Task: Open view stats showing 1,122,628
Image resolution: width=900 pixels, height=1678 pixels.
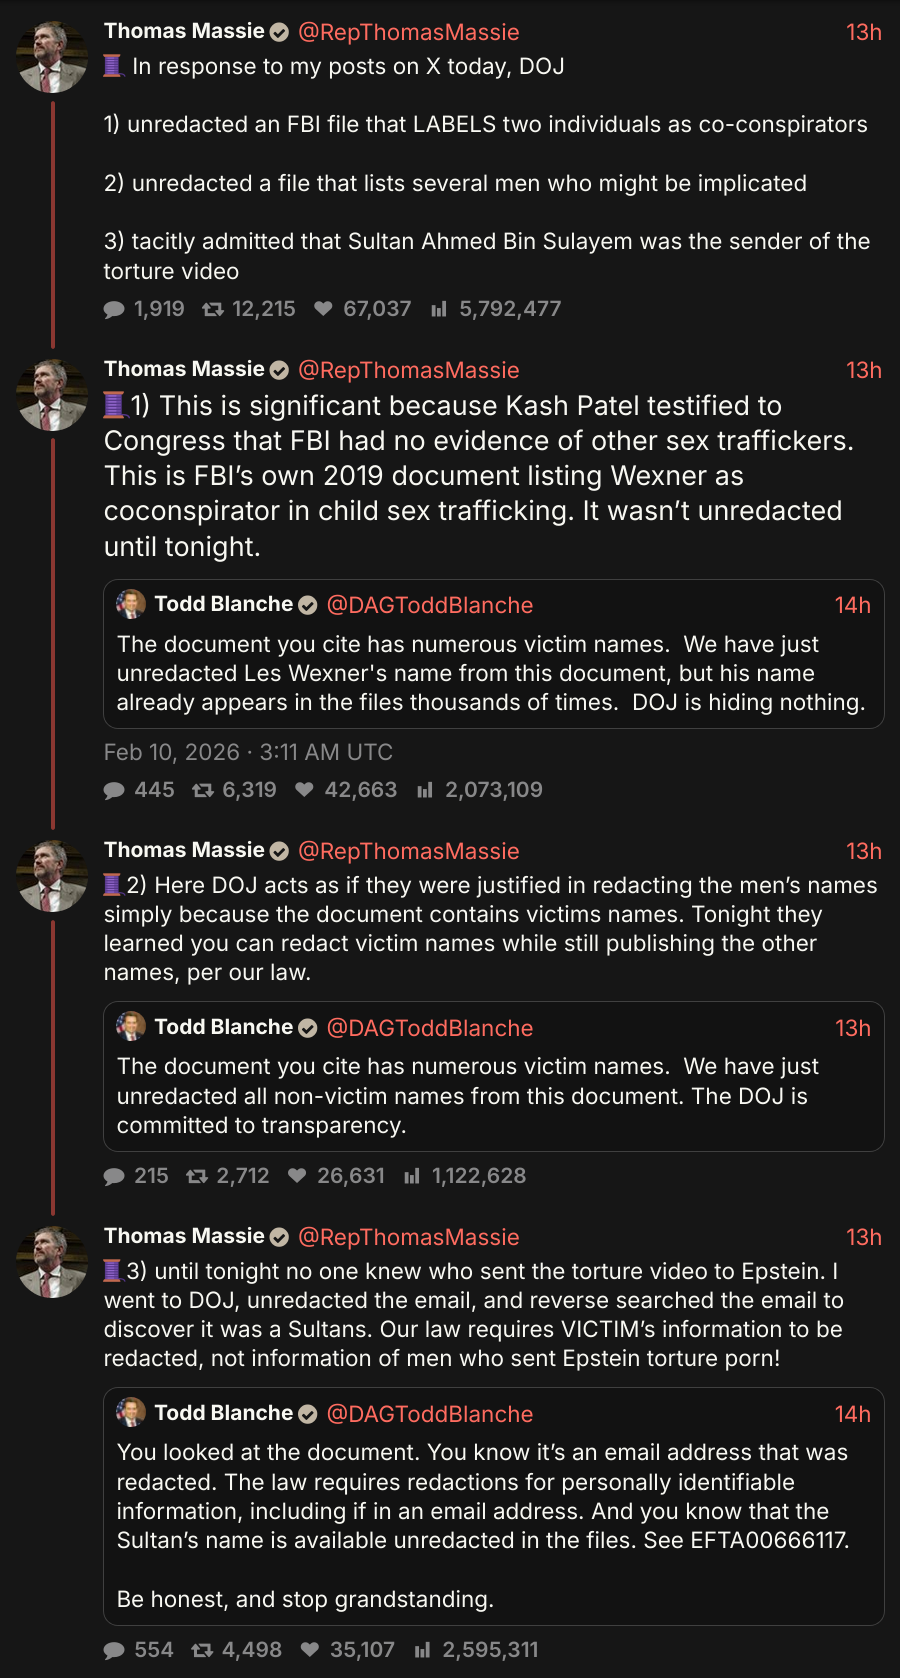Action: tap(412, 1176)
